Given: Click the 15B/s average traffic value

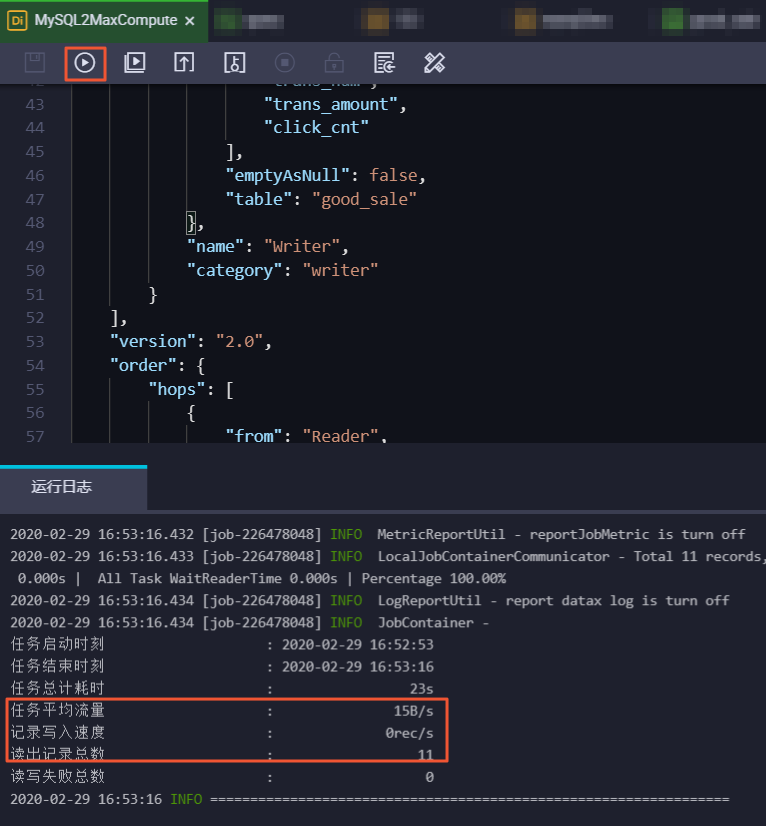Looking at the screenshot, I should coord(414,711).
